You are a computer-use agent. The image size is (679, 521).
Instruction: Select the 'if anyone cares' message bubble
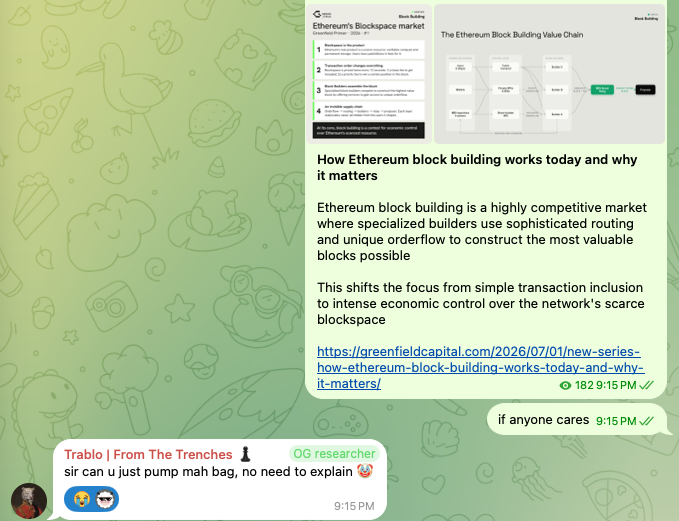click(576, 420)
